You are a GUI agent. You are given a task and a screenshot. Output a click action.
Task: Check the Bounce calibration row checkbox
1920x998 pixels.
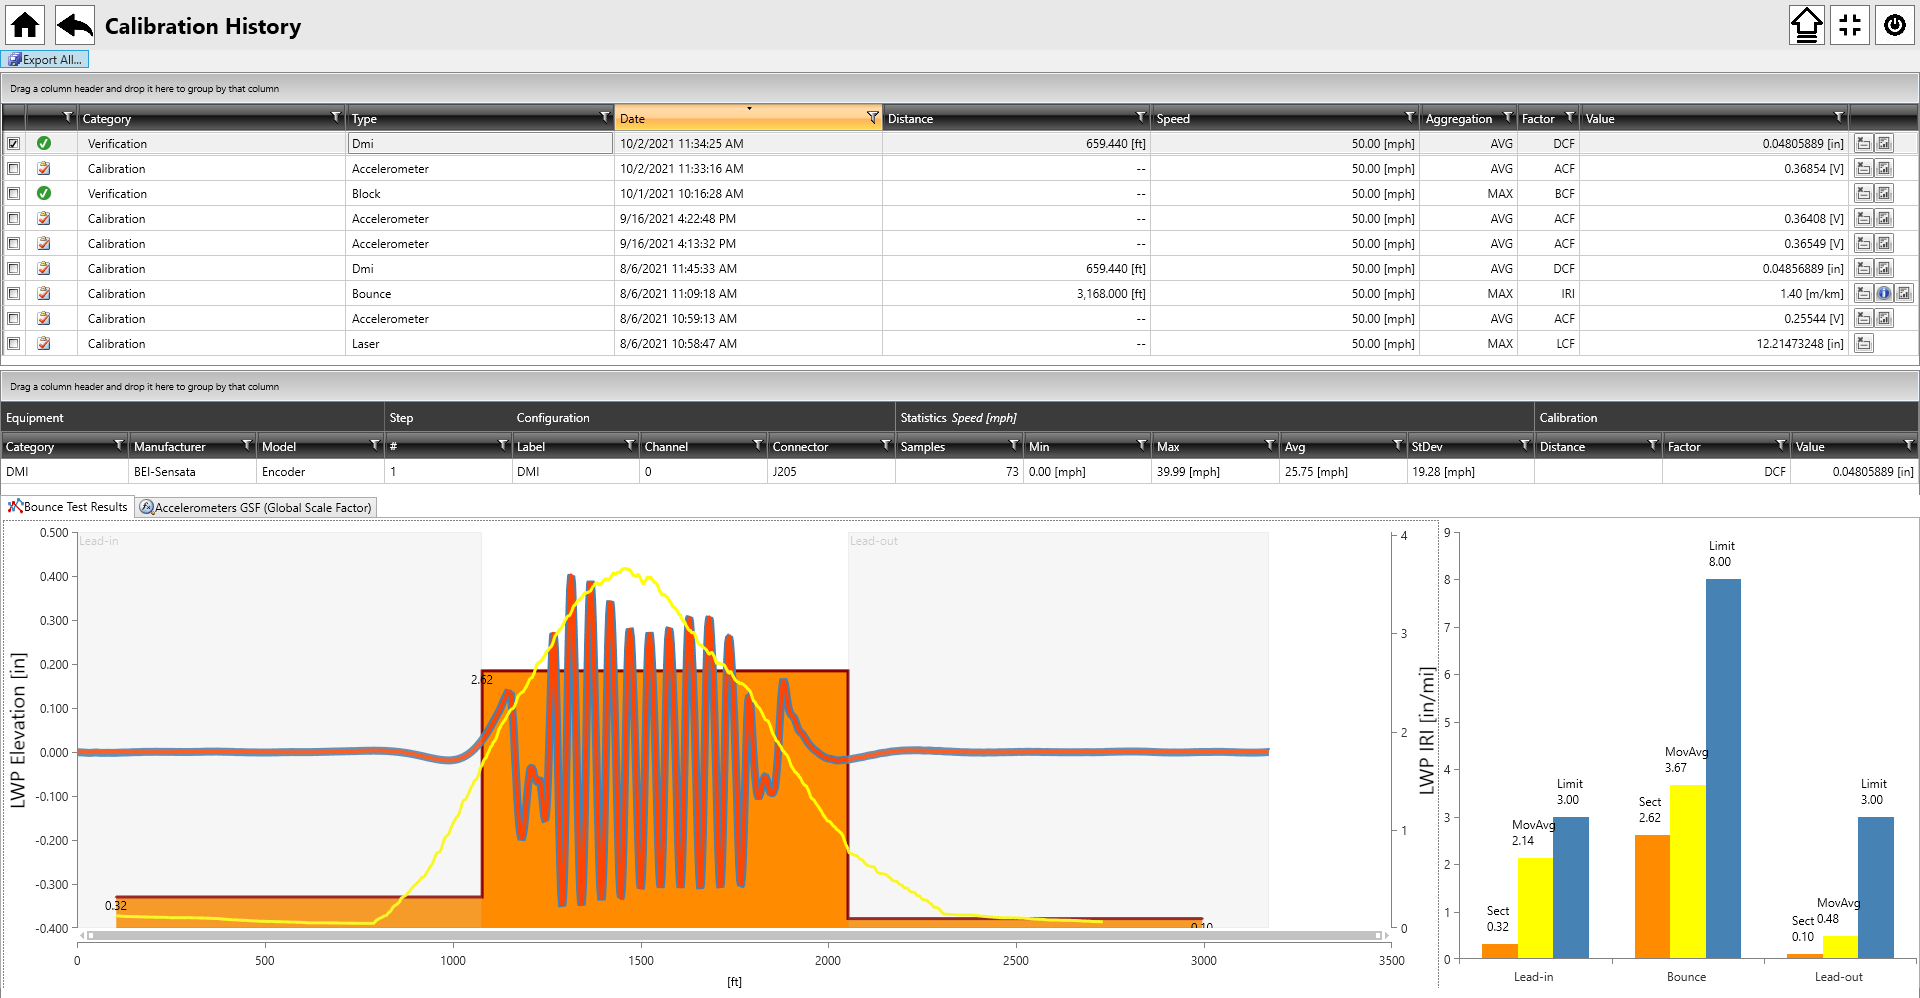pos(14,294)
